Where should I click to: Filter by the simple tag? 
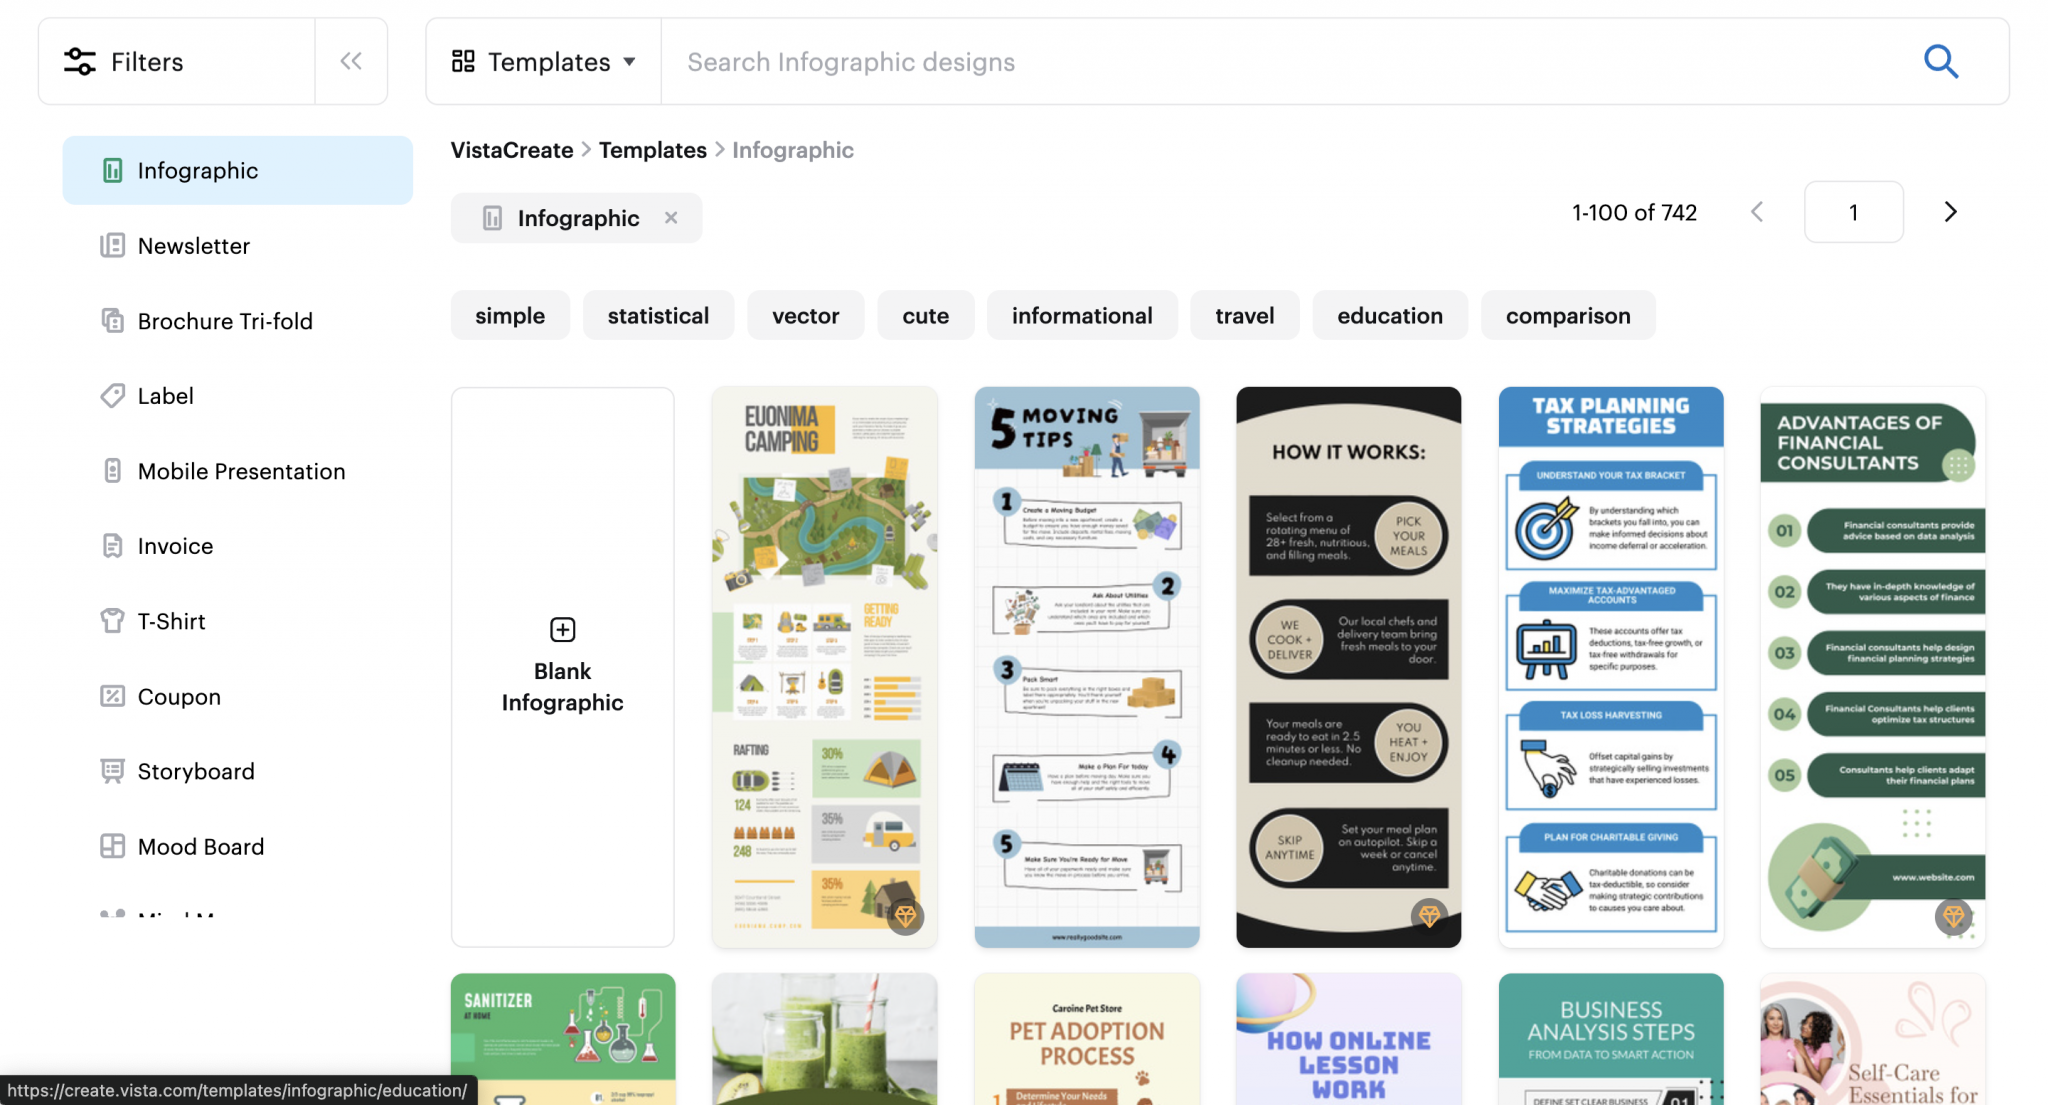510,315
